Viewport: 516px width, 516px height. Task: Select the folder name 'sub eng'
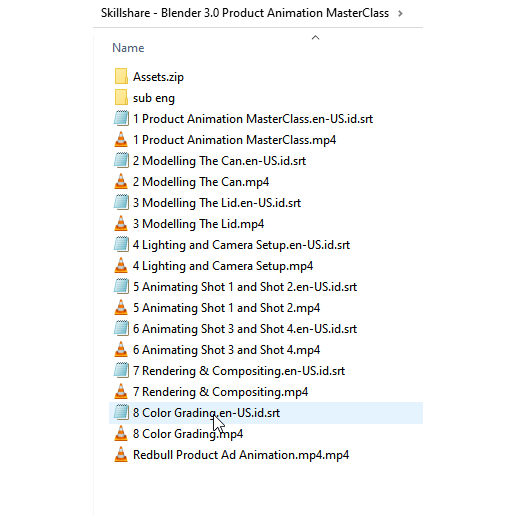(154, 98)
